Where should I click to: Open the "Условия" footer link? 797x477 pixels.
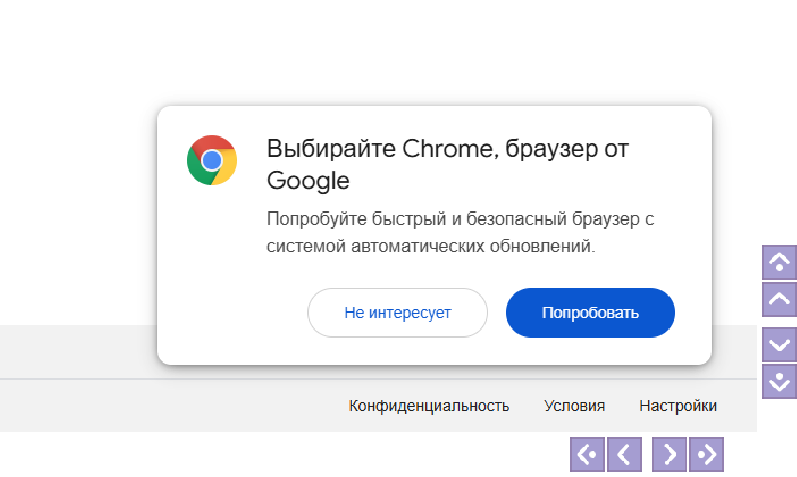click(x=574, y=406)
